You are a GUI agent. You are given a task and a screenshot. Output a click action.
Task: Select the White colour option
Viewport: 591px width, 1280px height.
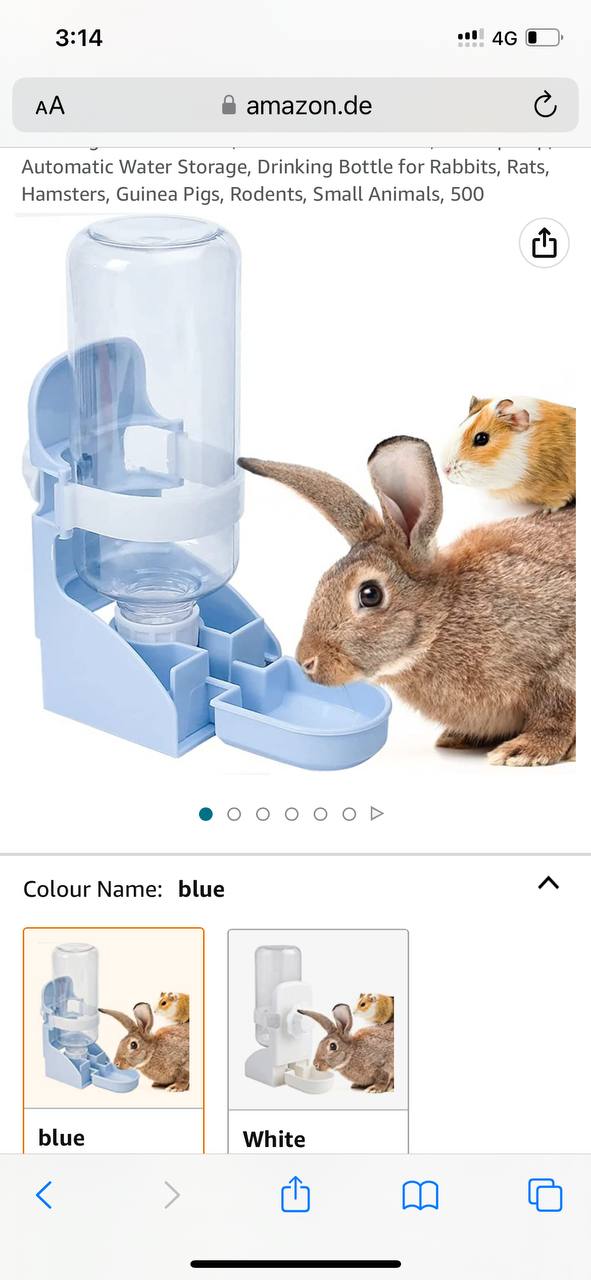pyautogui.click(x=318, y=1041)
